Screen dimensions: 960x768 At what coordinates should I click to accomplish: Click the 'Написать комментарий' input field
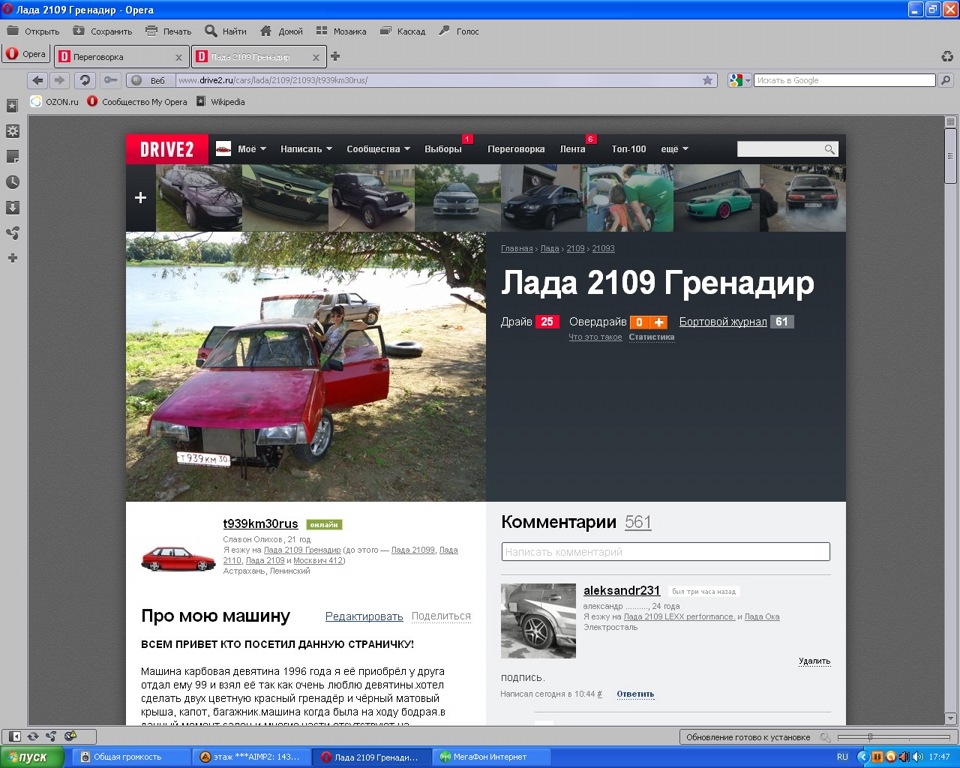pos(665,552)
